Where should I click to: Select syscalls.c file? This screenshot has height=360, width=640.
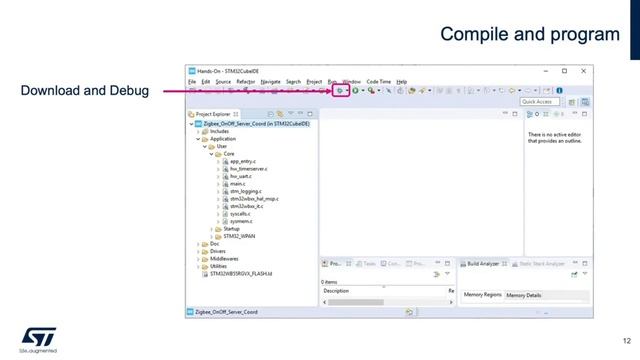pyautogui.click(x=240, y=214)
